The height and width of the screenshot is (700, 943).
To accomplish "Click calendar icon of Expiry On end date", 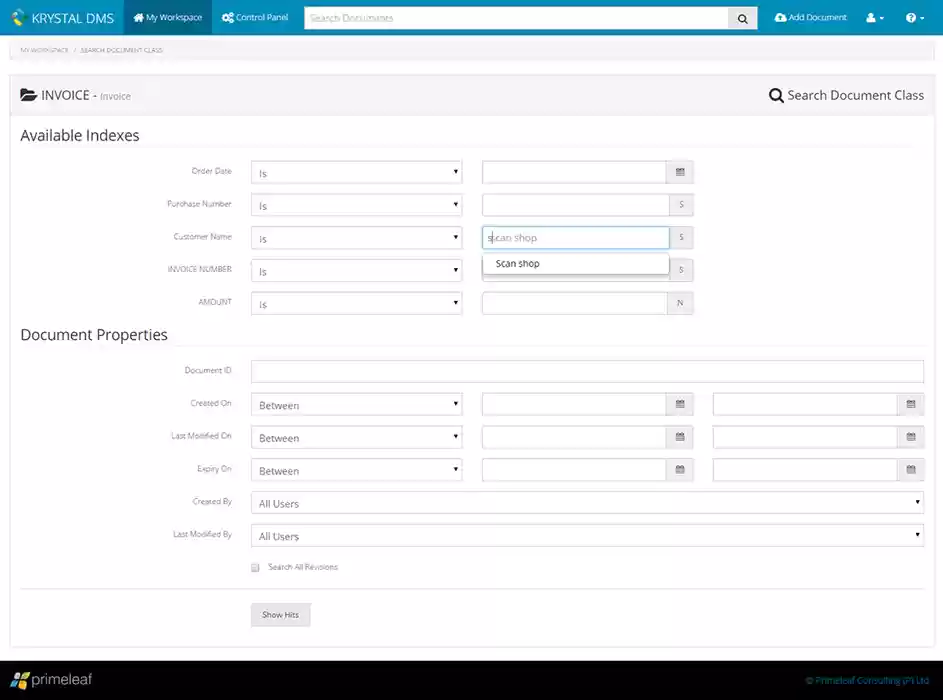I will [910, 470].
